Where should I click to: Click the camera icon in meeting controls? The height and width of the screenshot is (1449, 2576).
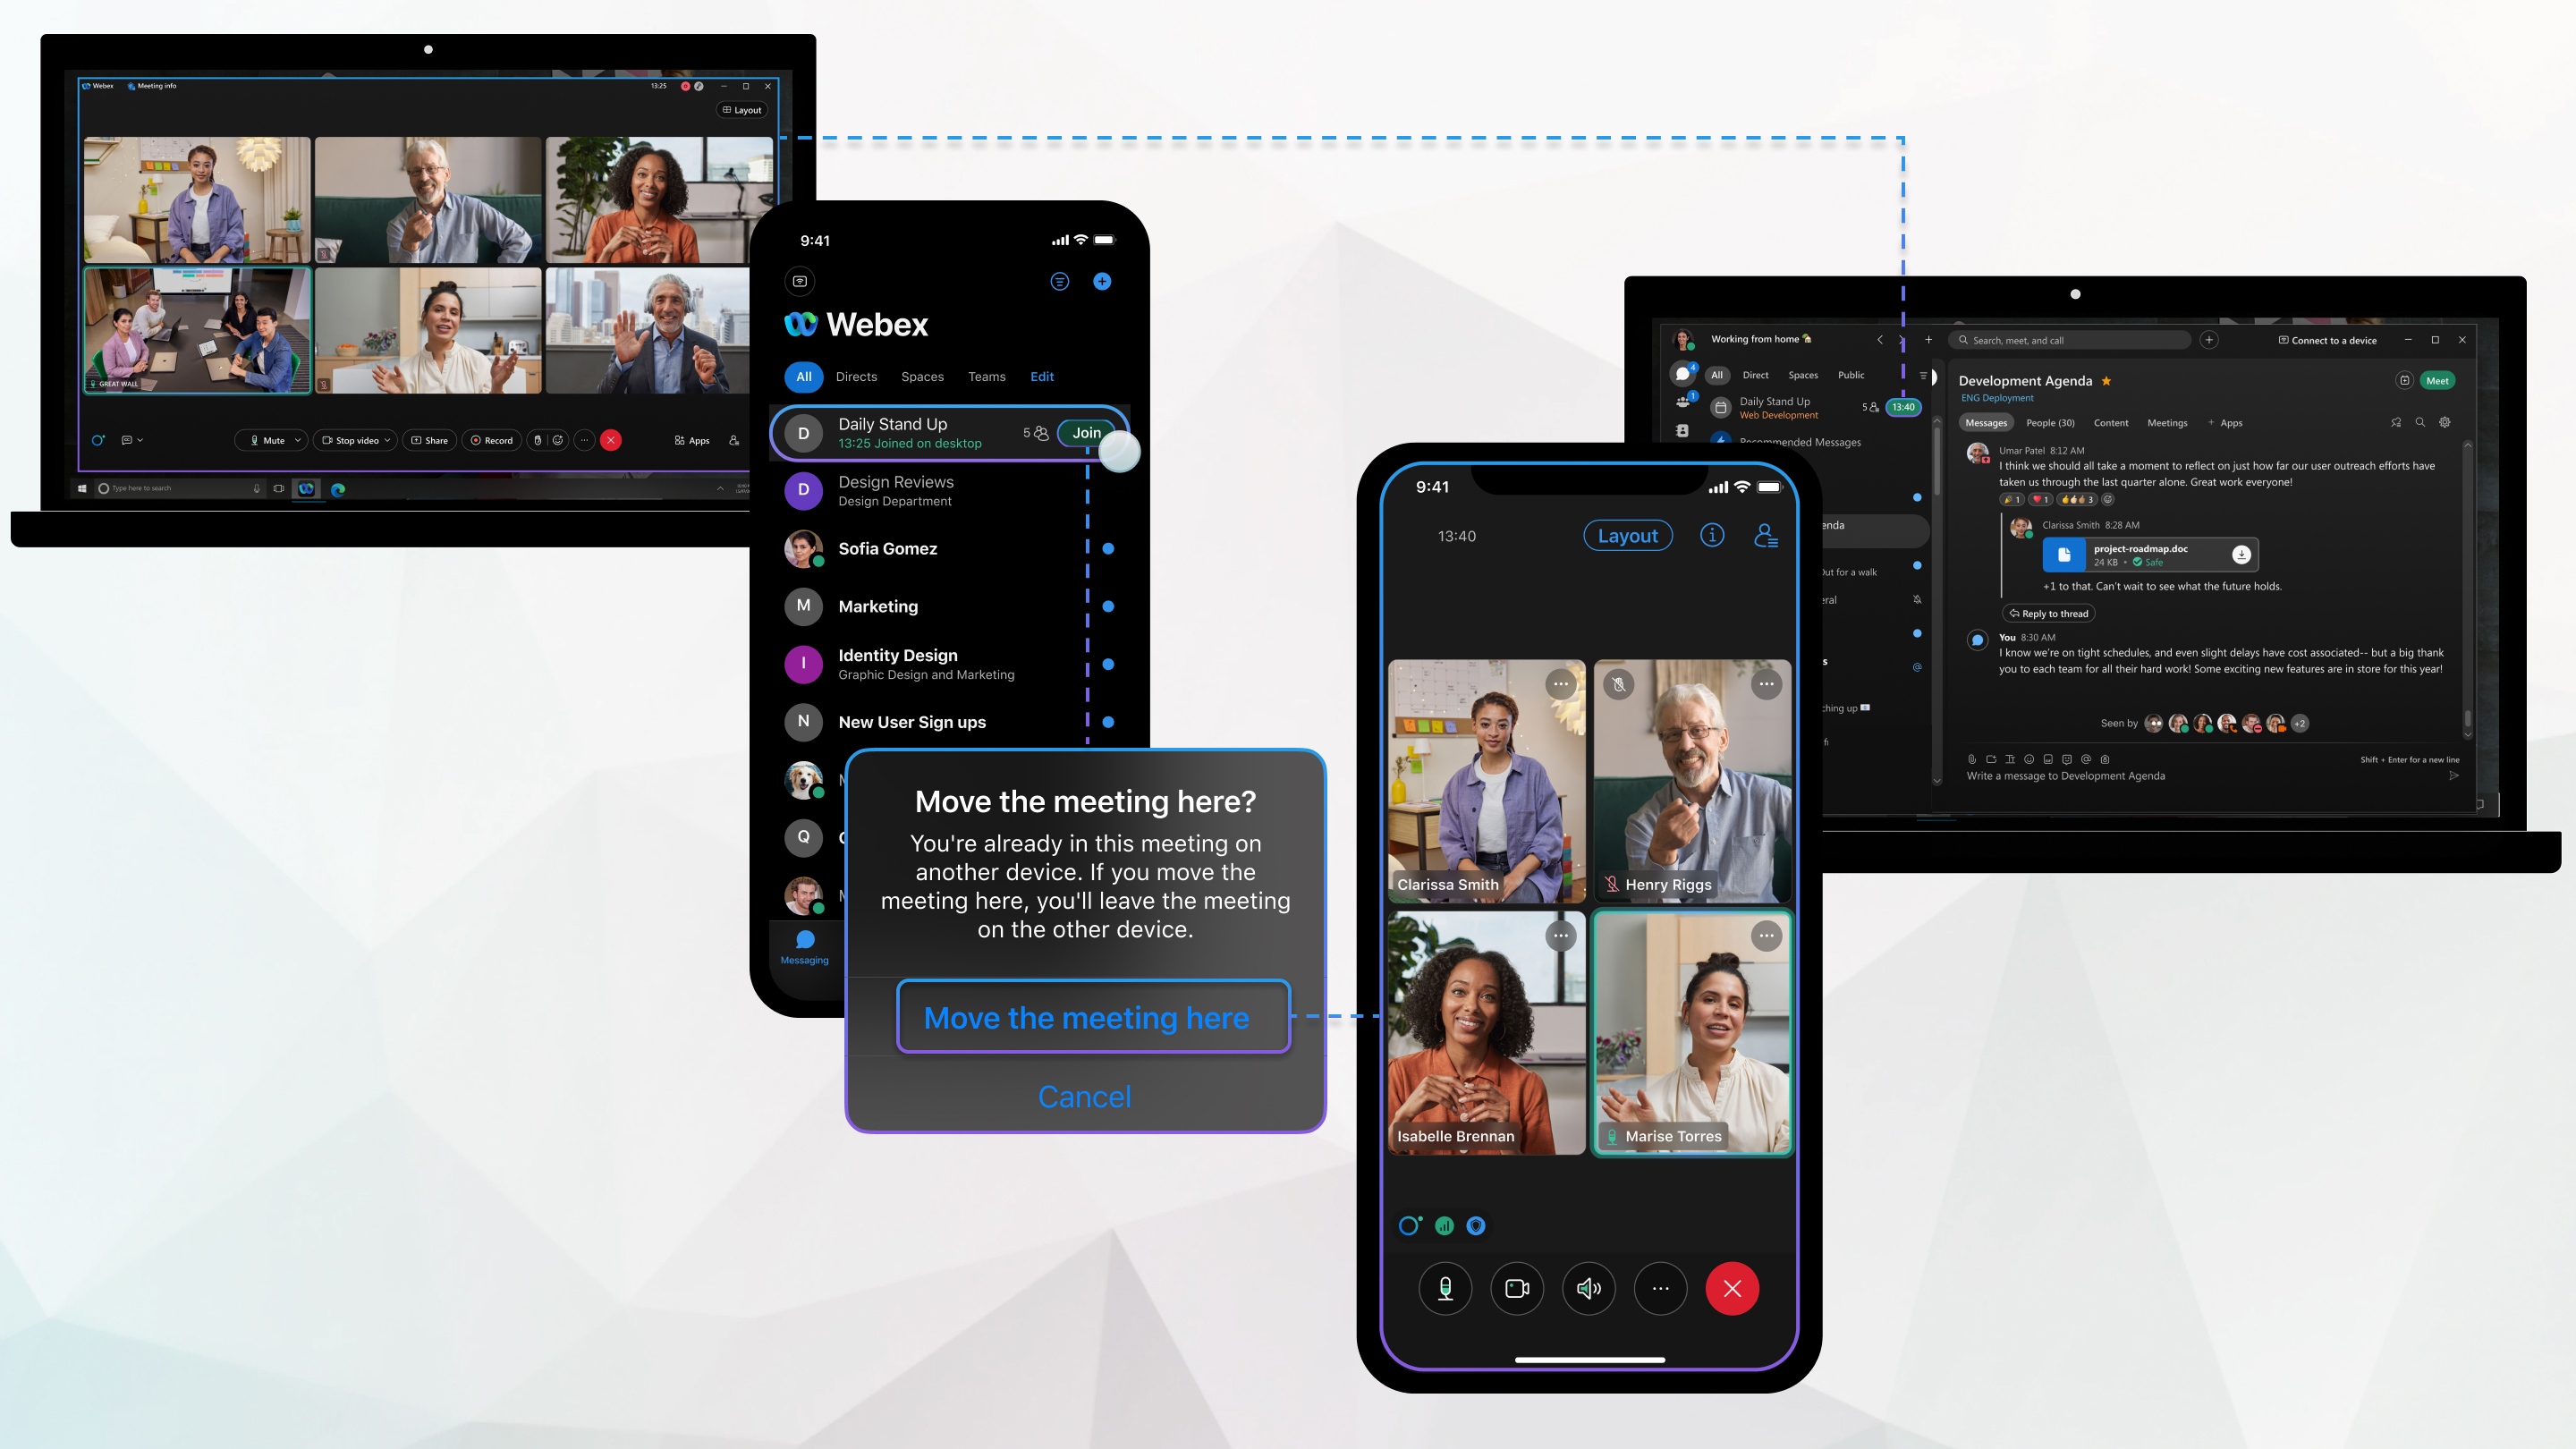coord(1516,1290)
